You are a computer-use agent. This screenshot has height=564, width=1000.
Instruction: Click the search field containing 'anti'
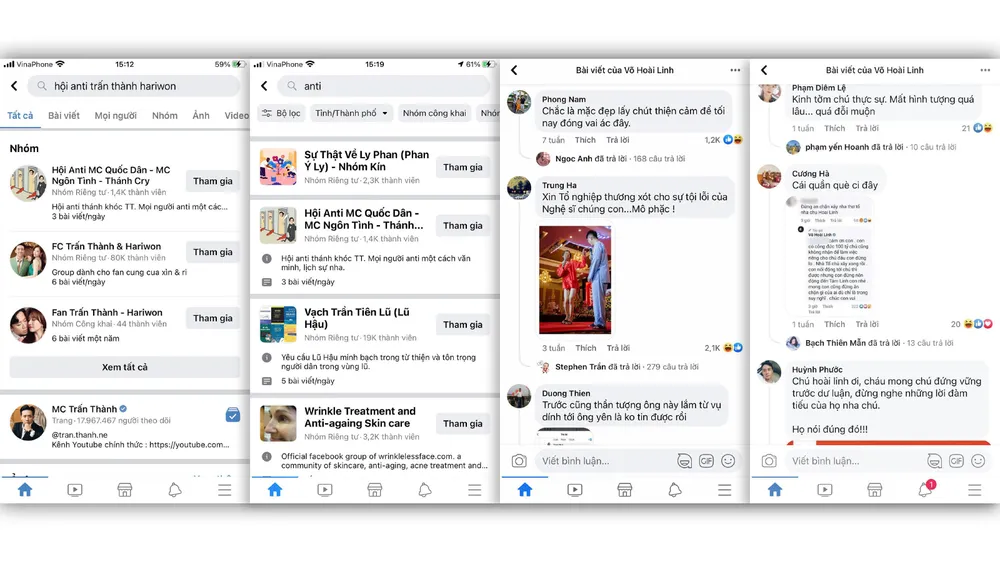(385, 86)
